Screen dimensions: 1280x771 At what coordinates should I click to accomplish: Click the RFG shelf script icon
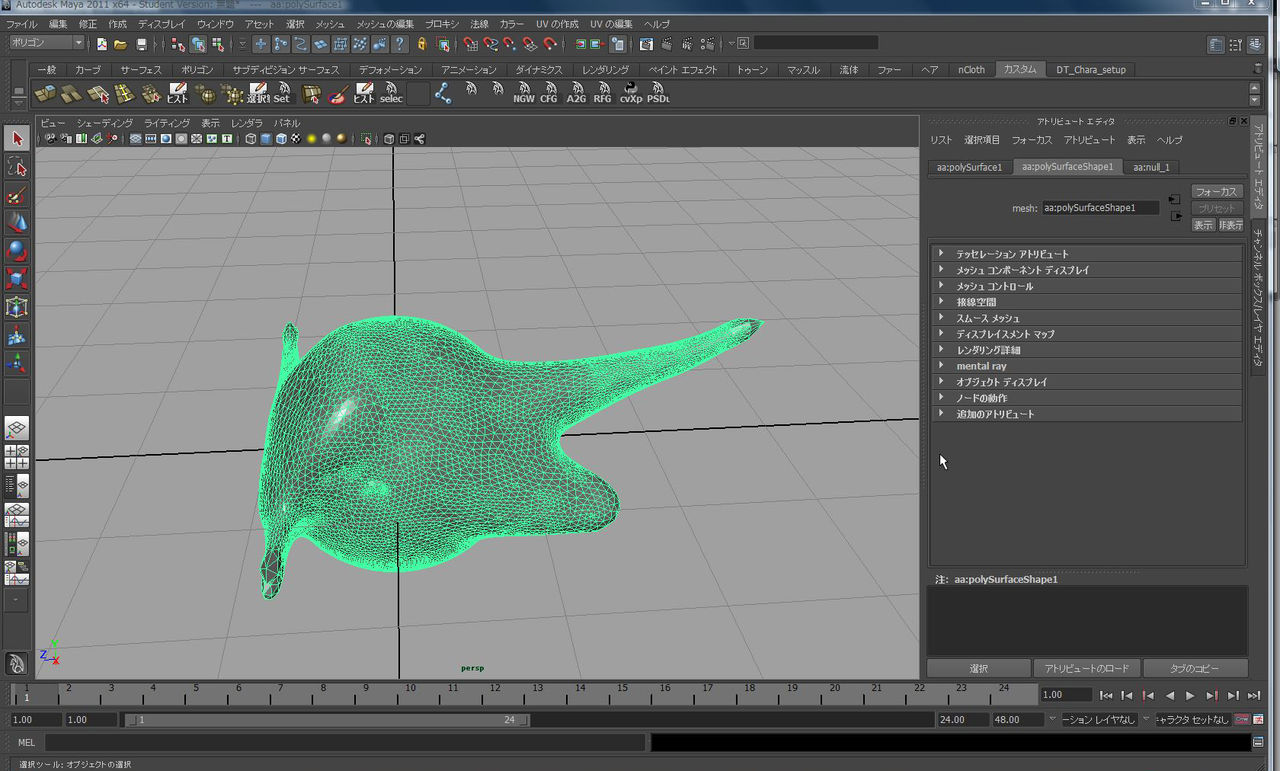602,93
